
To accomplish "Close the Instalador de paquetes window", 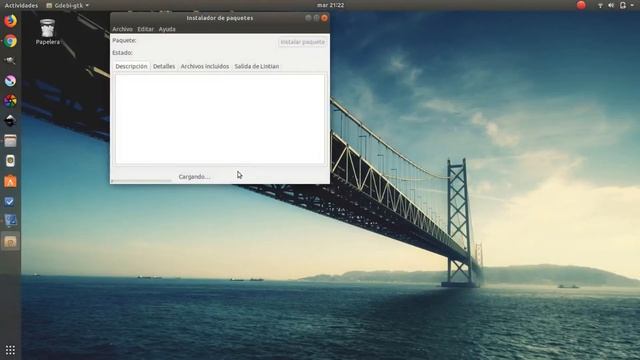I will [x=324, y=18].
